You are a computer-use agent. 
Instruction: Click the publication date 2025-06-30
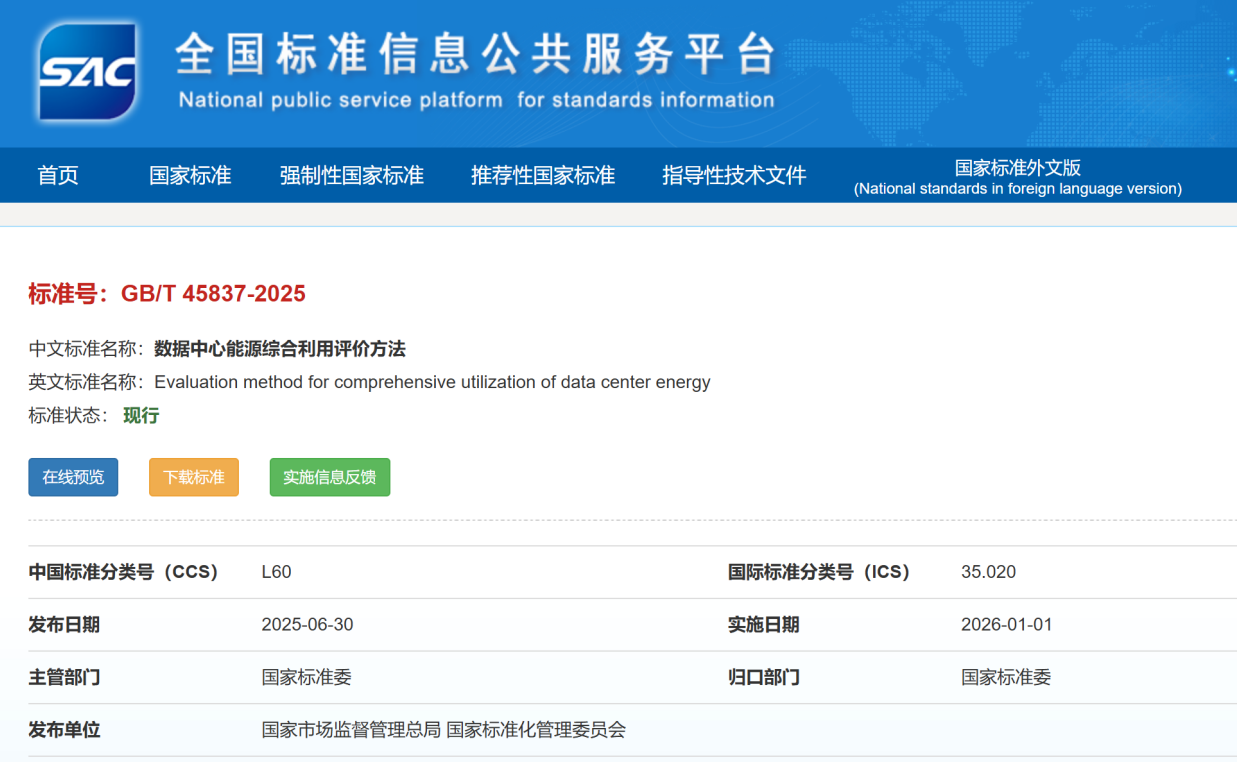click(x=307, y=625)
